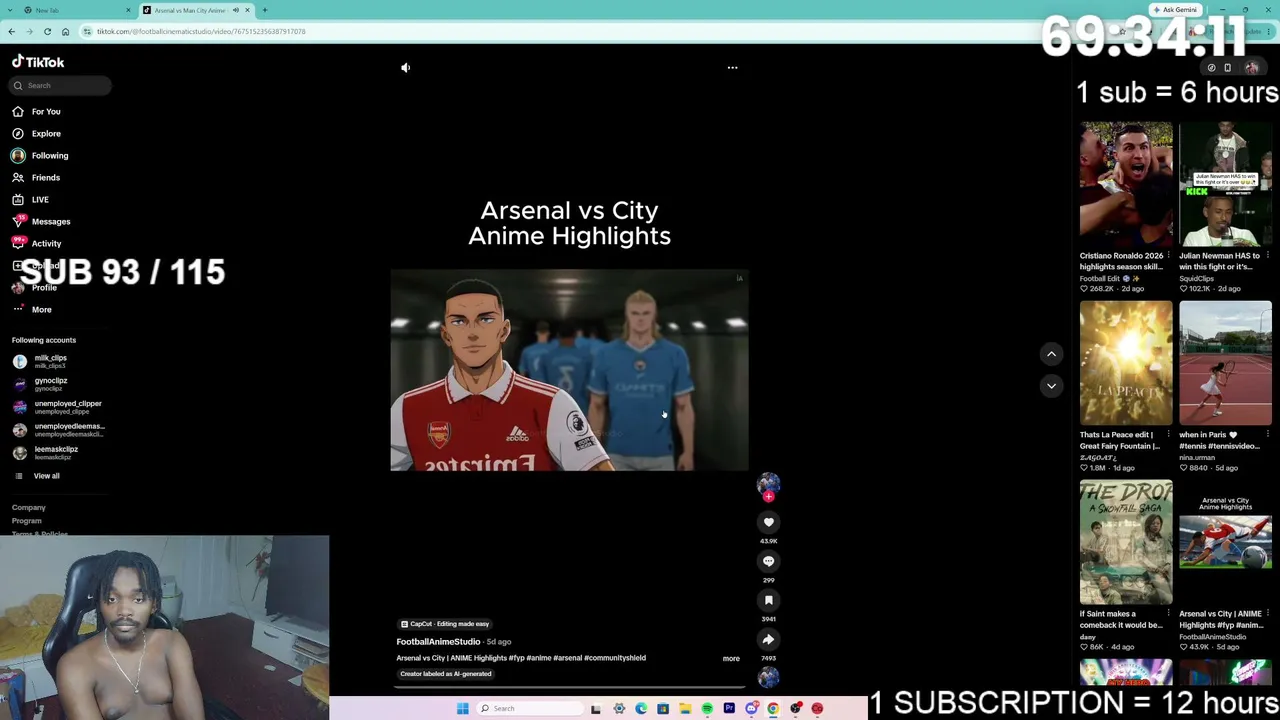Go to the next video
Image resolution: width=1280 pixels, height=720 pixels.
pos(1051,386)
